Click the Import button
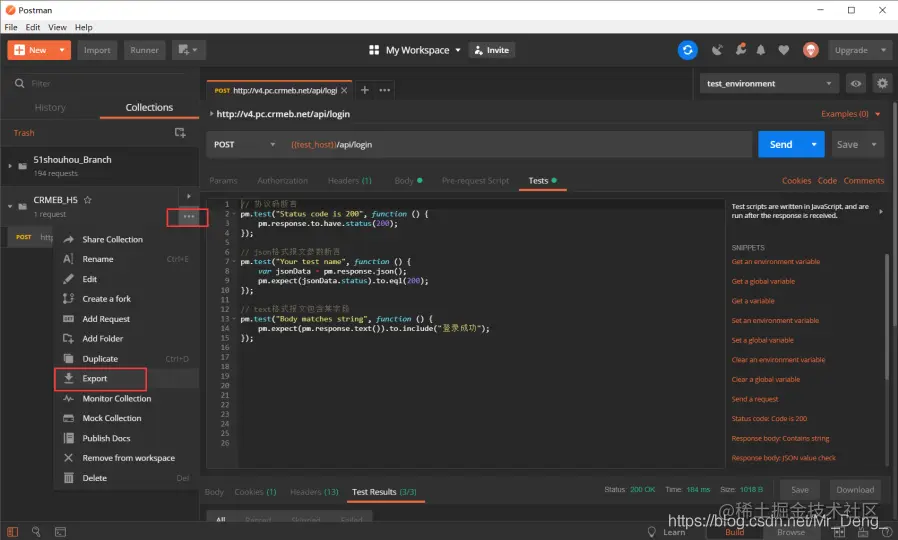 [97, 50]
